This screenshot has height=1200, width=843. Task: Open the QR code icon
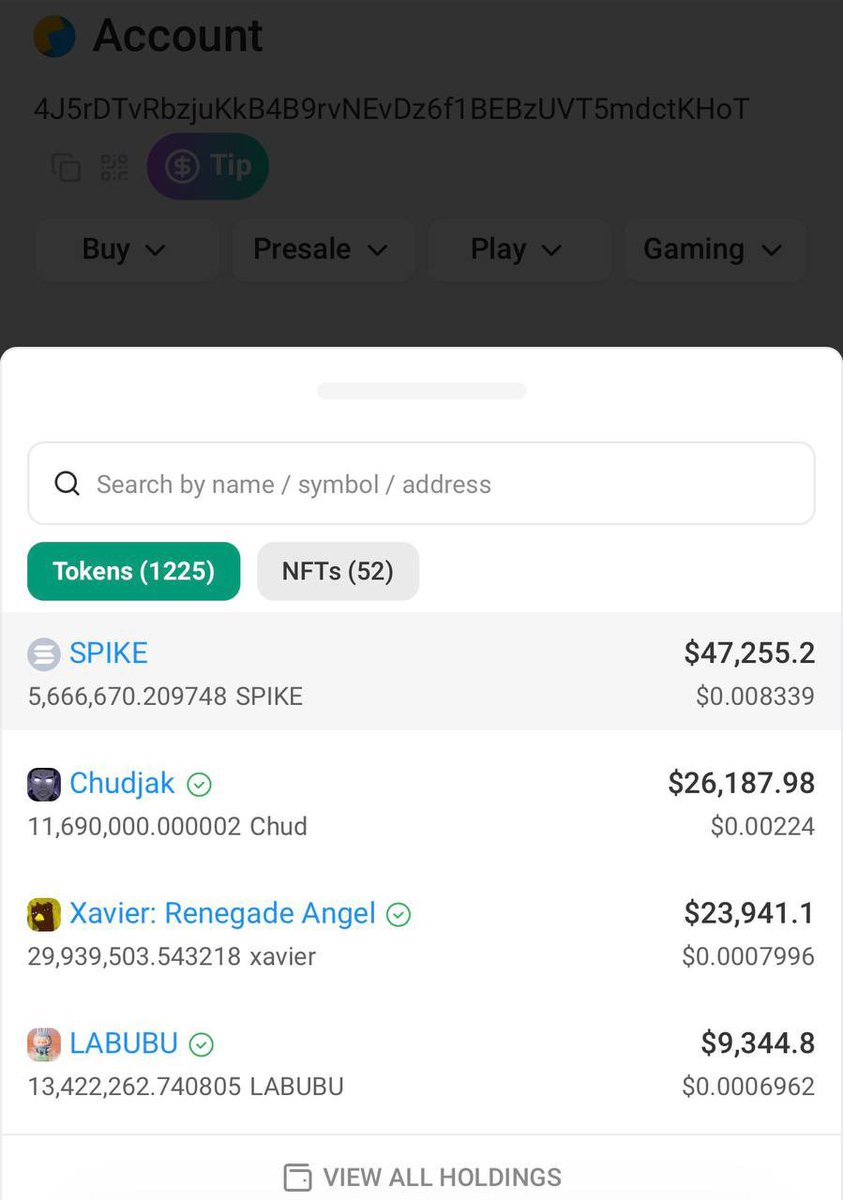[114, 167]
